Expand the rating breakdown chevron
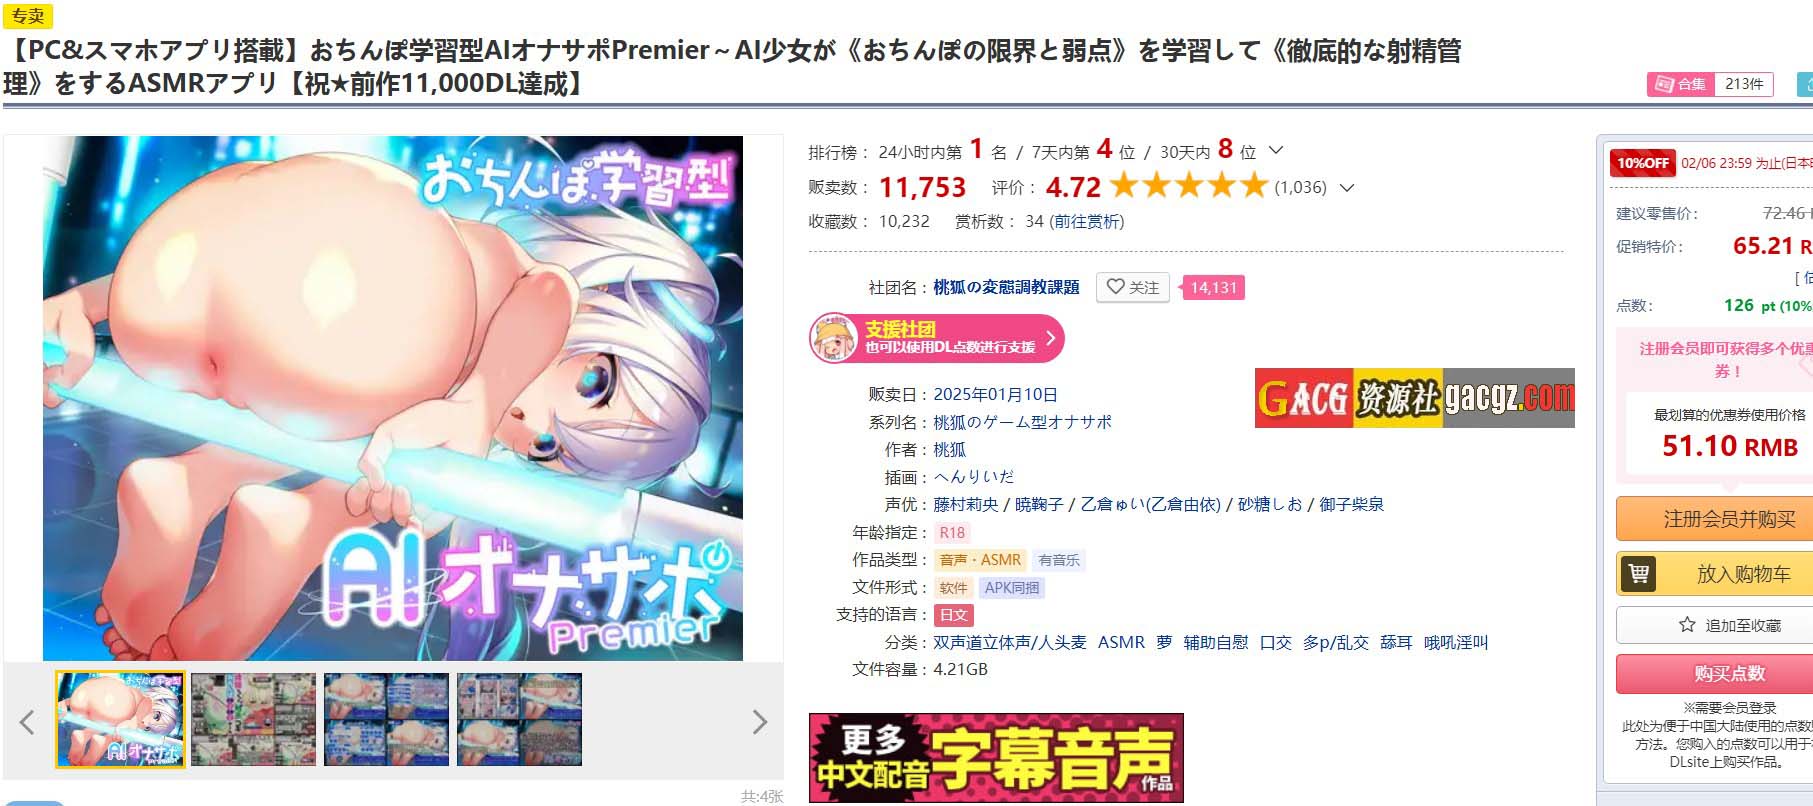Screen dimensions: 1813x806 pyautogui.click(x=1346, y=187)
